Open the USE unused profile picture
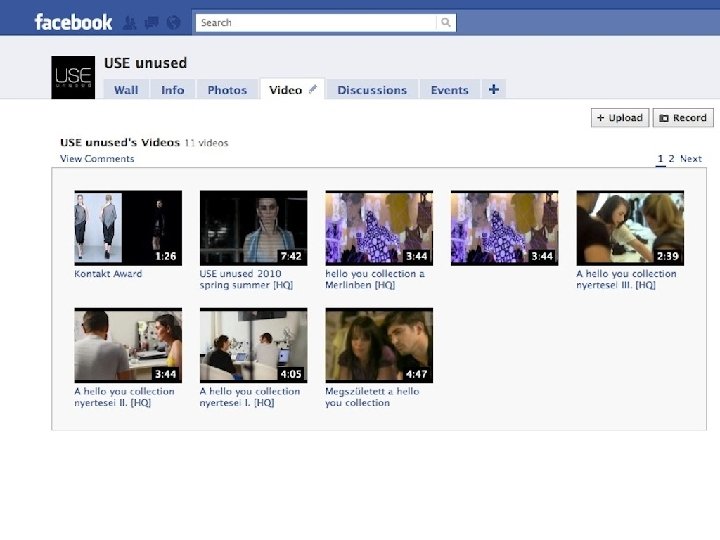Screen dimensions: 720x540 (73, 78)
